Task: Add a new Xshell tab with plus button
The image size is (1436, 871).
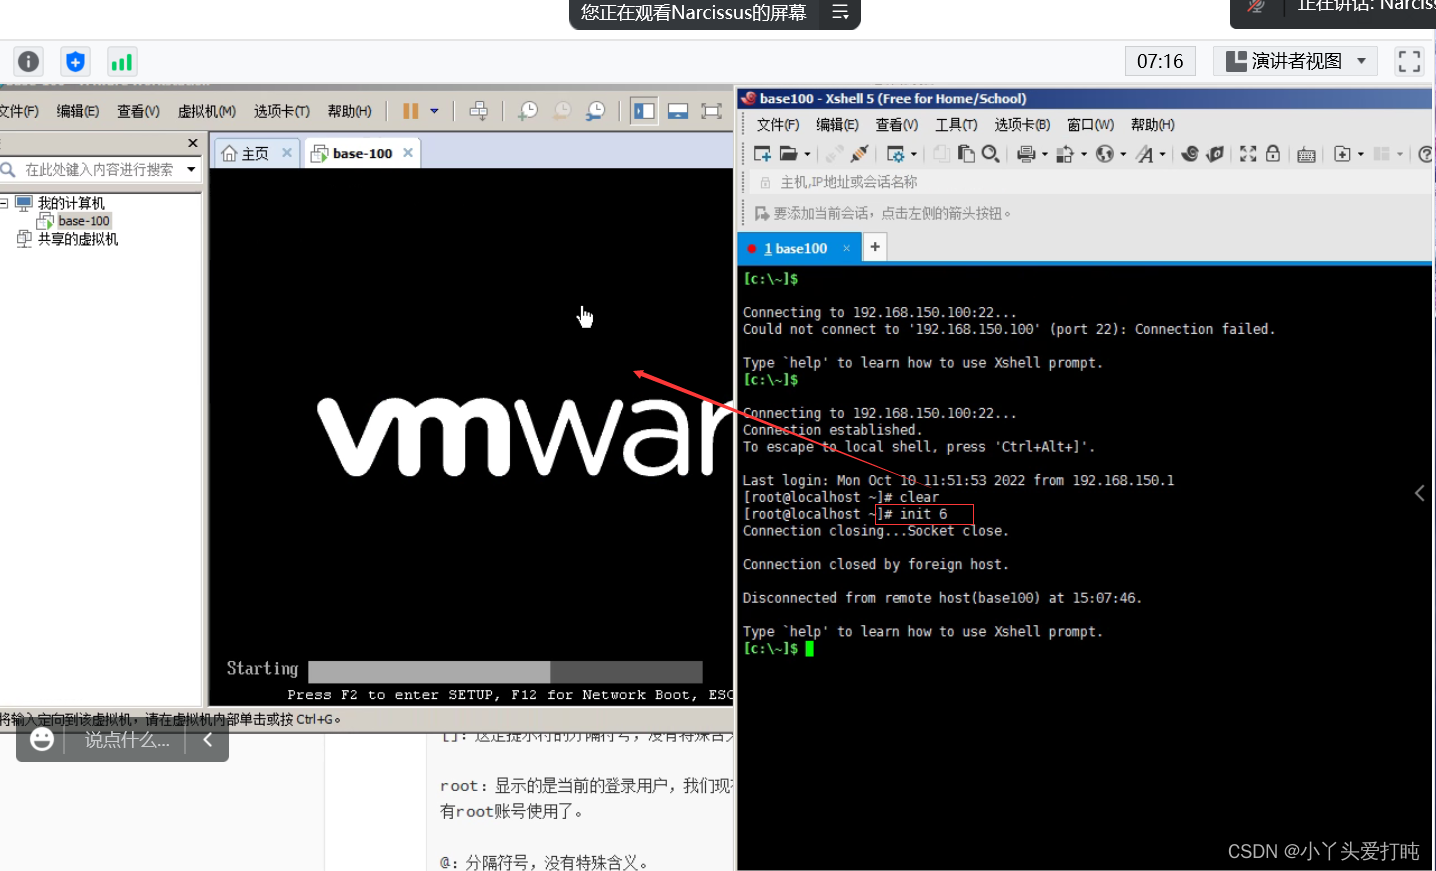Action: [x=875, y=246]
